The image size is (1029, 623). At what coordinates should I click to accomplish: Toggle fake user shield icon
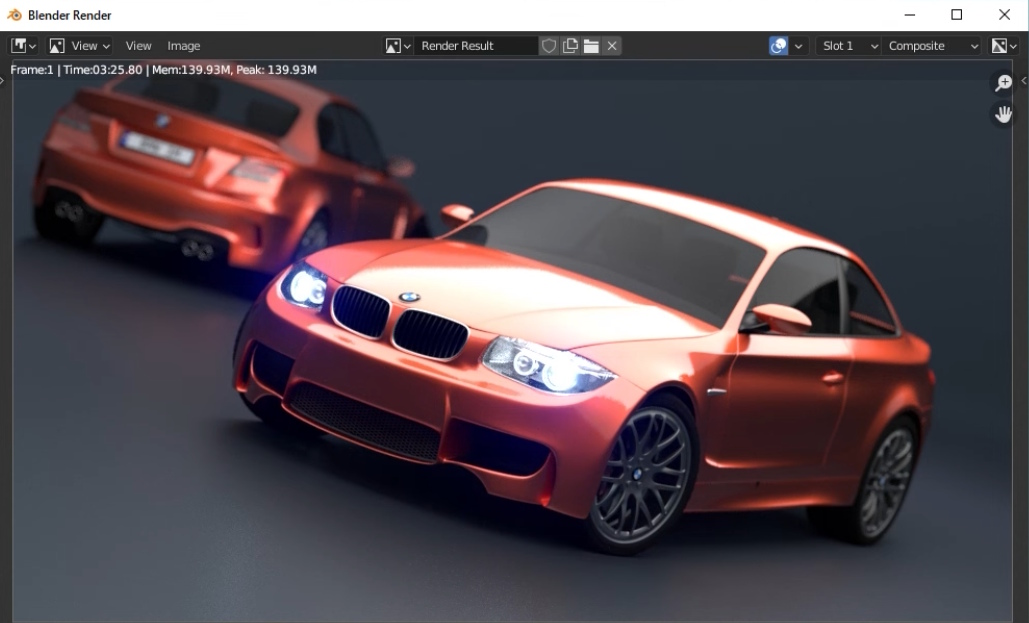[x=549, y=46]
